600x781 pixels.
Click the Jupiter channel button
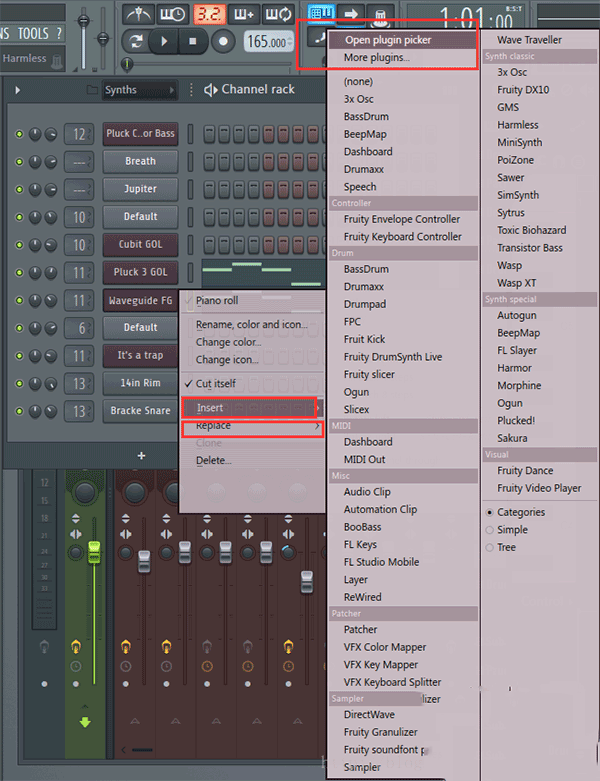(140, 189)
